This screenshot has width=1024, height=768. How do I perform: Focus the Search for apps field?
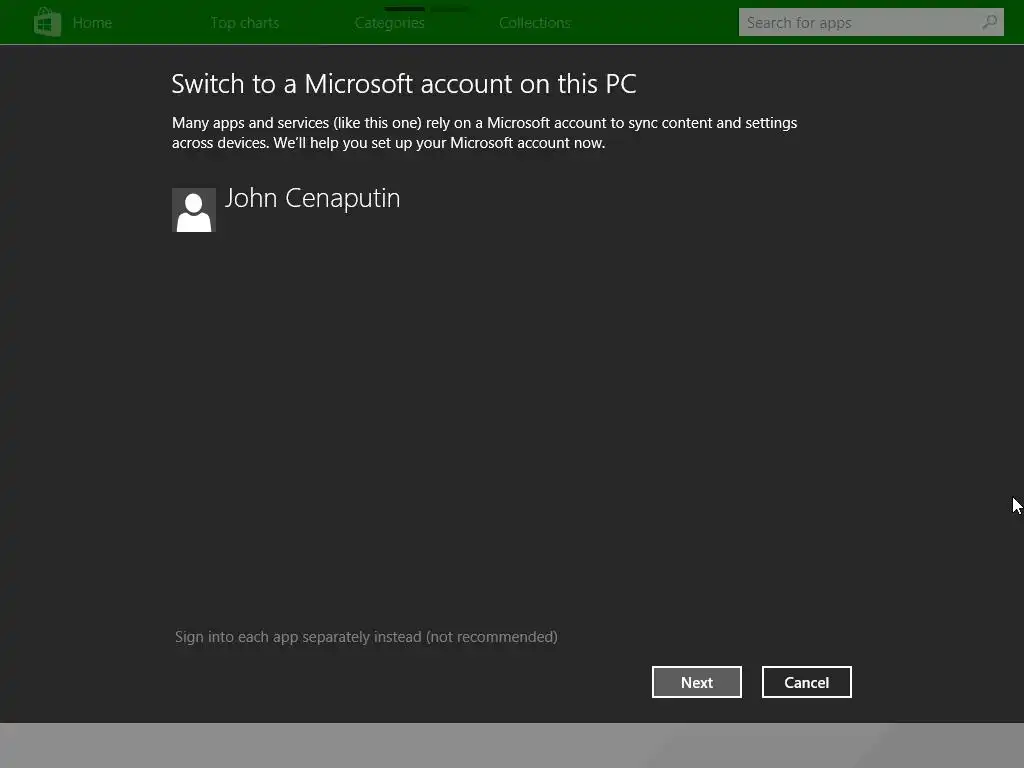coord(871,22)
